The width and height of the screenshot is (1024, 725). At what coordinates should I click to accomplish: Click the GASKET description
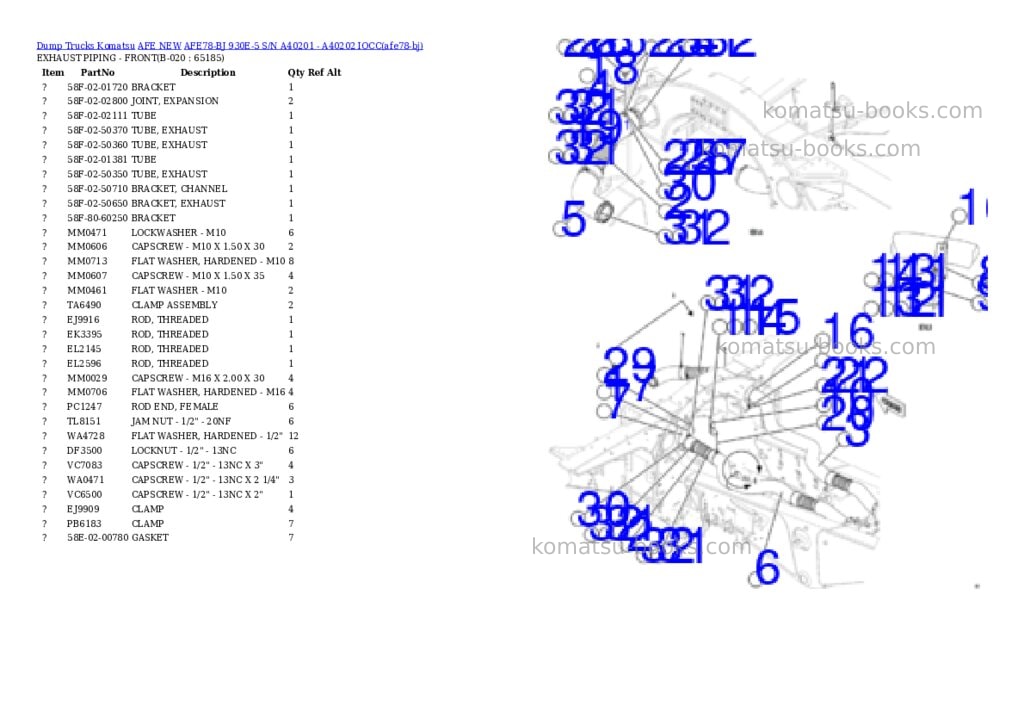click(x=150, y=538)
